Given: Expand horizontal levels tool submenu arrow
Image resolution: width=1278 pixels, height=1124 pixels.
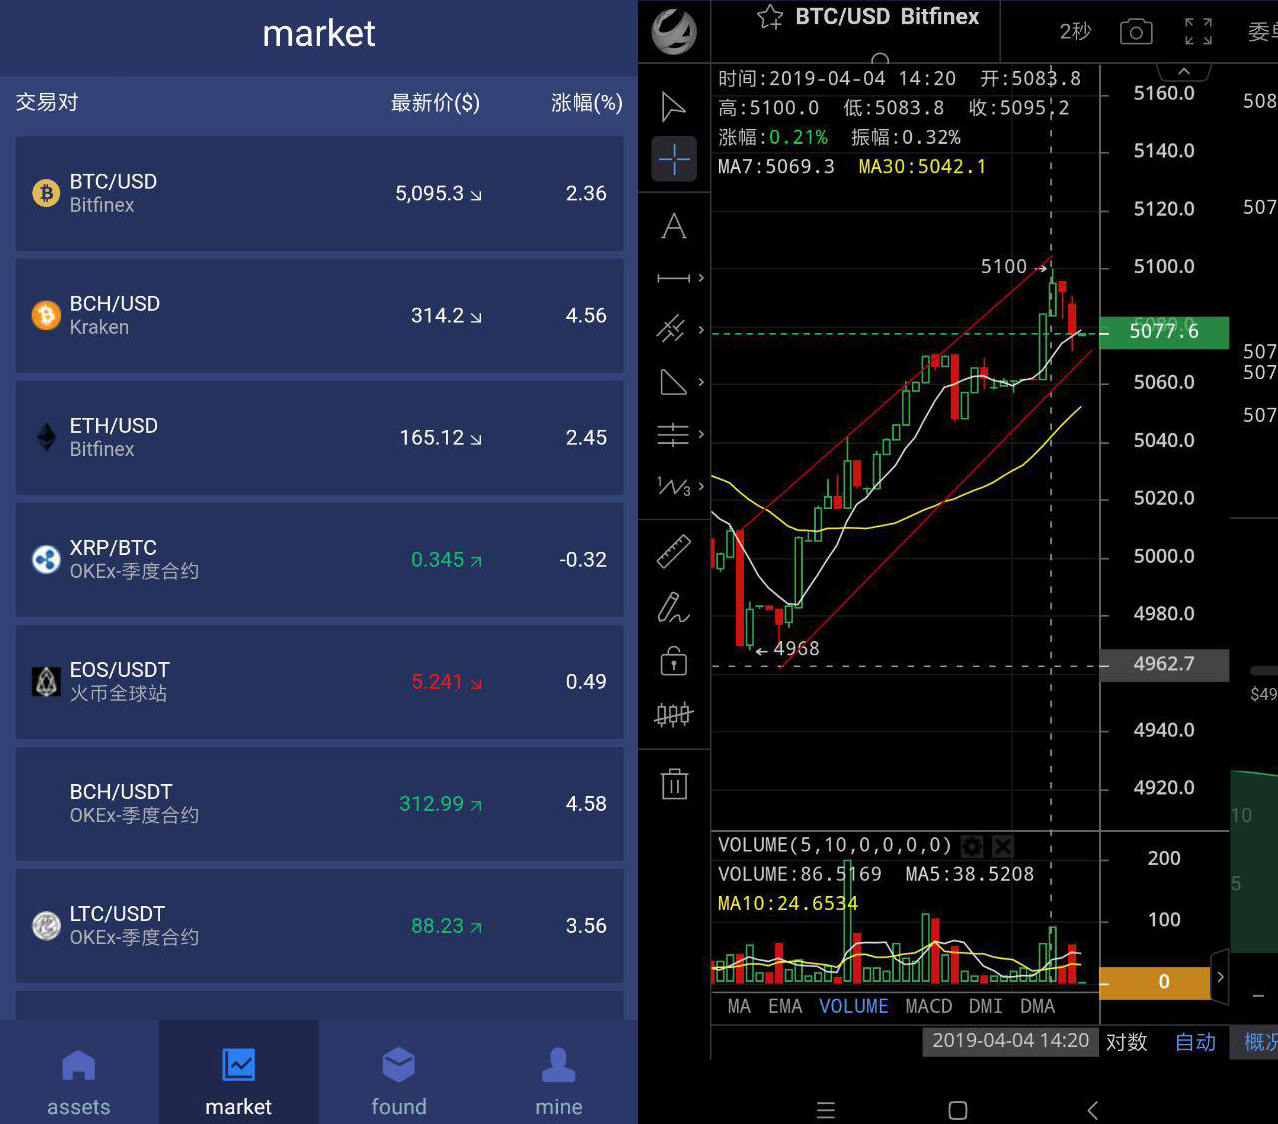Looking at the screenshot, I should click(x=701, y=434).
